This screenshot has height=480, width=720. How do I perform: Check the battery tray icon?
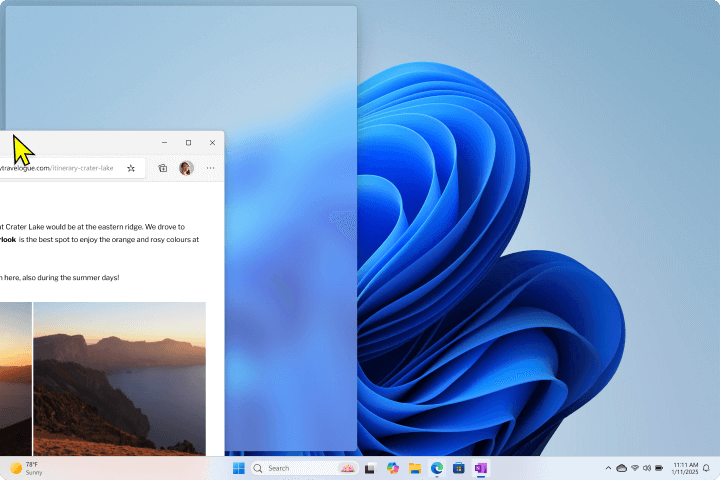pos(659,468)
